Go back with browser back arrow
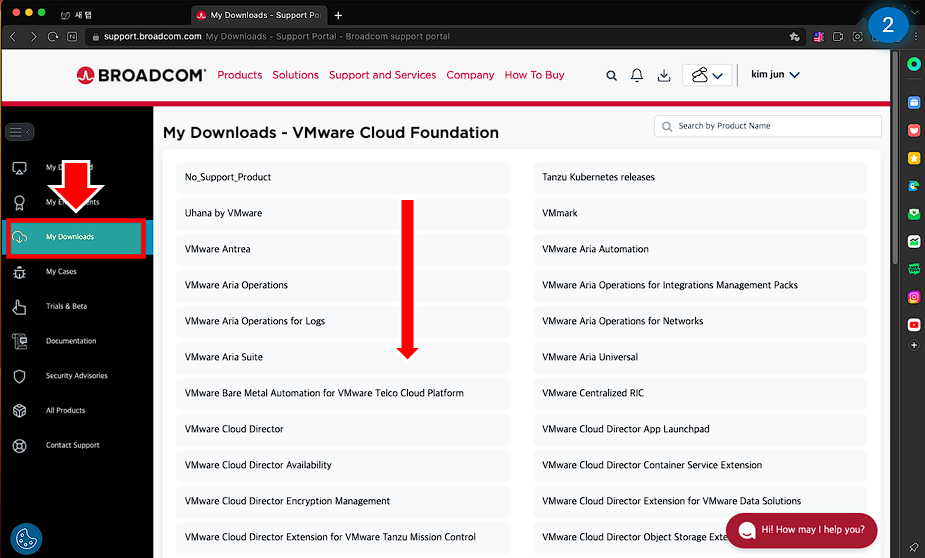Screen dimensions: 925x558 tap(13, 37)
